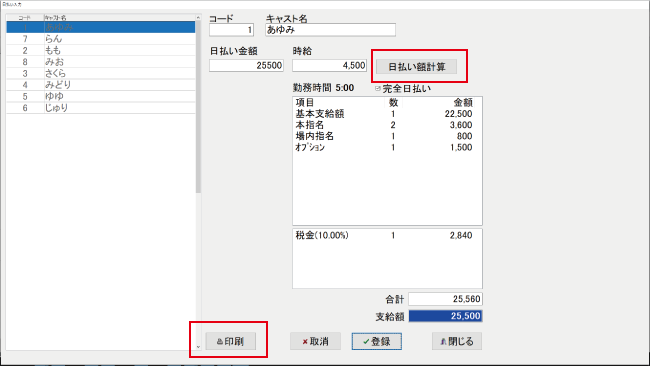Select cast row じゅり in list
The image size is (650, 366).
(x=101, y=108)
